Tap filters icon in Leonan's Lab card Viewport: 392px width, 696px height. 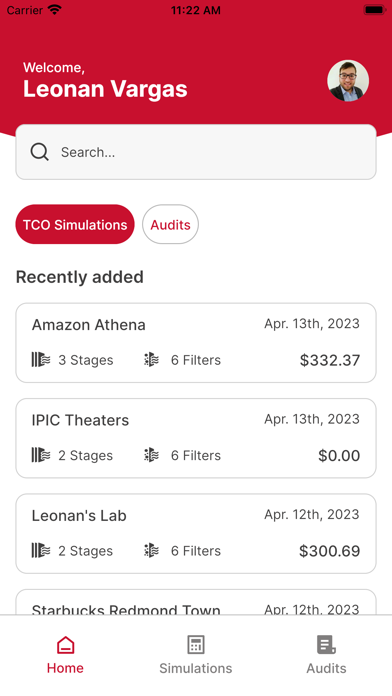point(151,550)
